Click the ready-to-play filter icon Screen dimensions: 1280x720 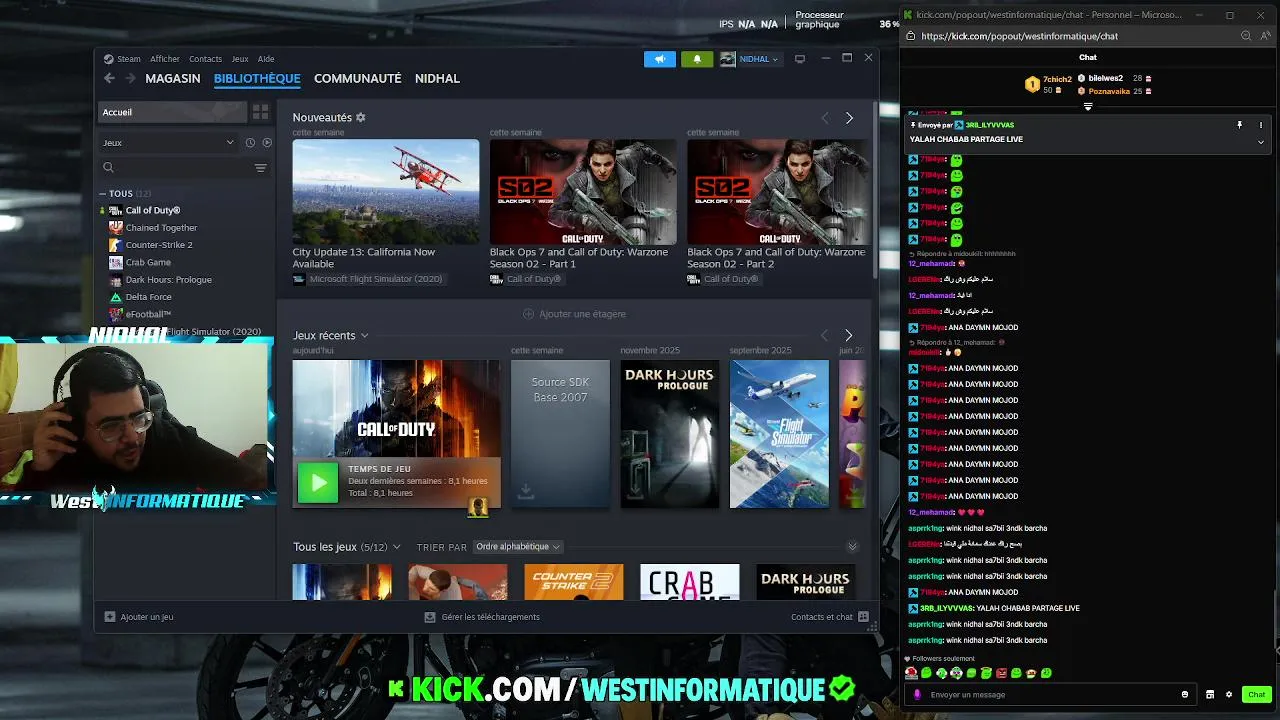coord(266,143)
